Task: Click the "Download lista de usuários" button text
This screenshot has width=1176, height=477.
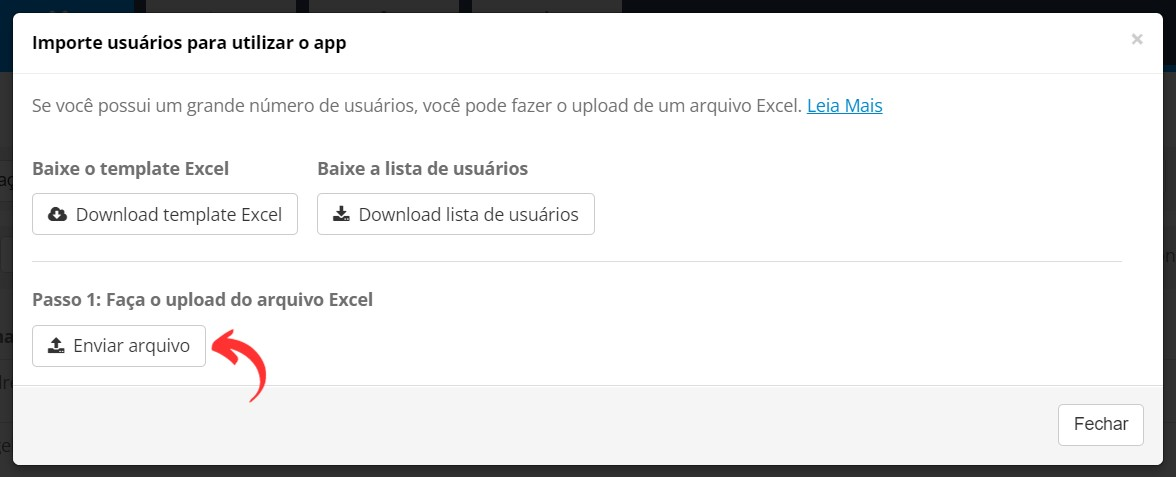Action: click(x=469, y=214)
